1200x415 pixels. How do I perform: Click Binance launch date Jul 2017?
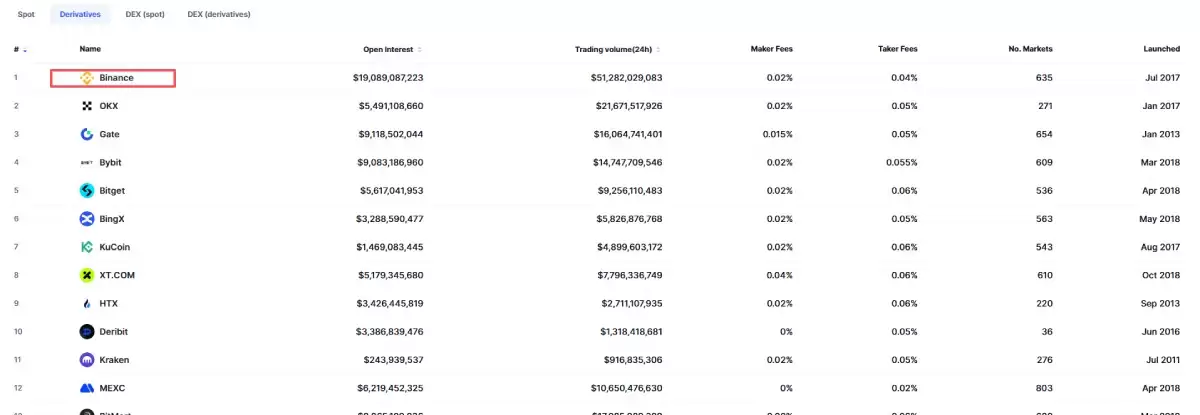tap(1163, 78)
